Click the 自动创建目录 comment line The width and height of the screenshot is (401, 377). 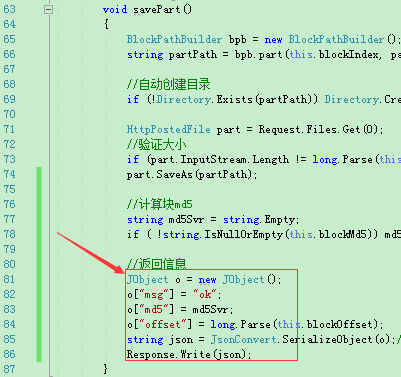(168, 84)
